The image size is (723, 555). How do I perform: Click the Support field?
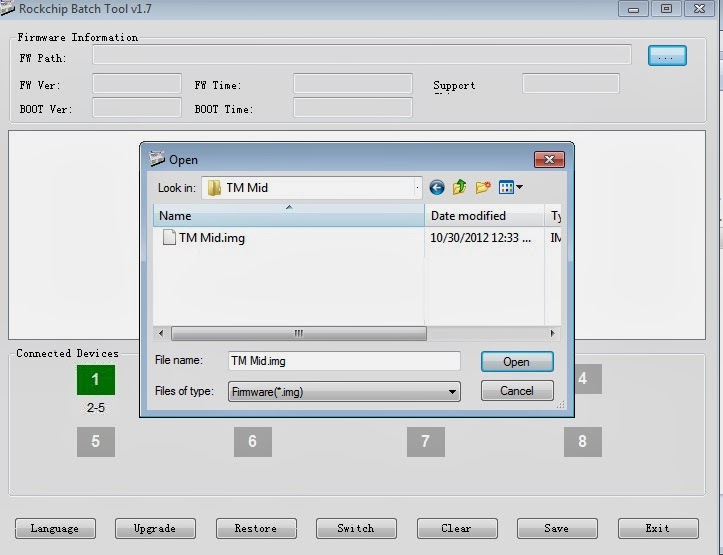[571, 84]
